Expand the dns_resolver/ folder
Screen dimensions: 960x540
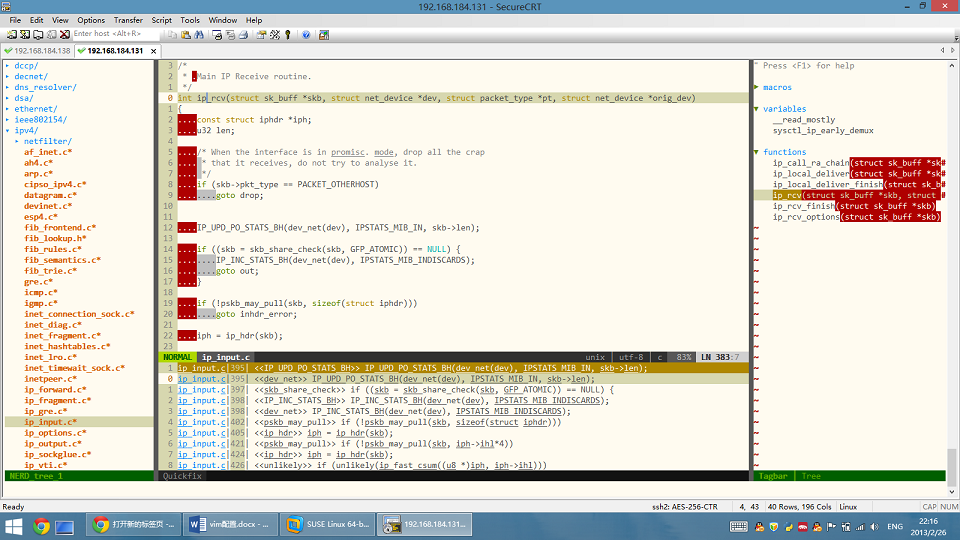tap(8, 88)
